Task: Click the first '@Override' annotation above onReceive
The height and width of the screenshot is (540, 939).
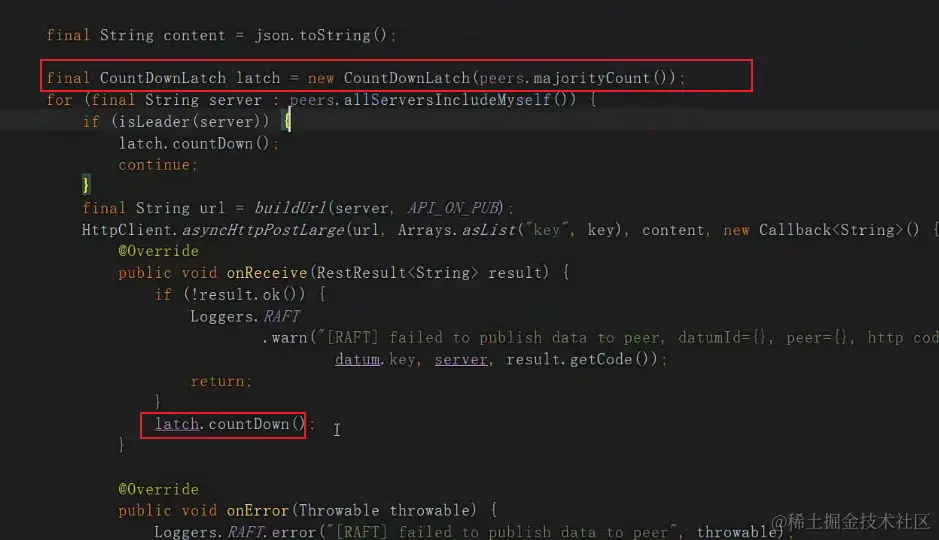Action: coord(158,251)
